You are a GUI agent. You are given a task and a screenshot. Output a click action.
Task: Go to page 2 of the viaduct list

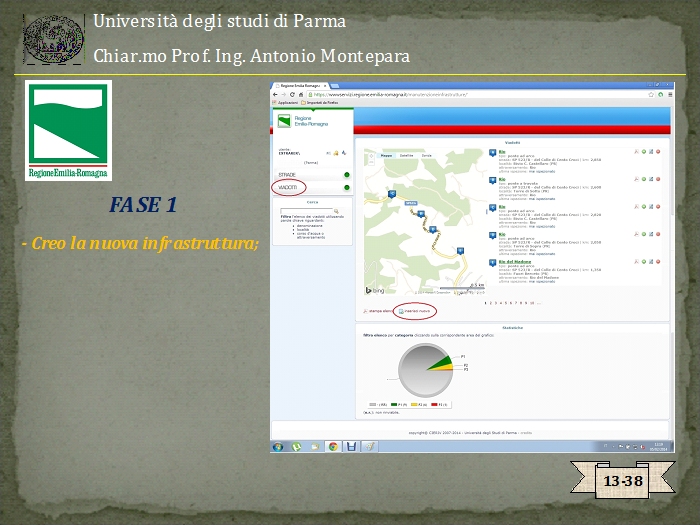coord(491,301)
